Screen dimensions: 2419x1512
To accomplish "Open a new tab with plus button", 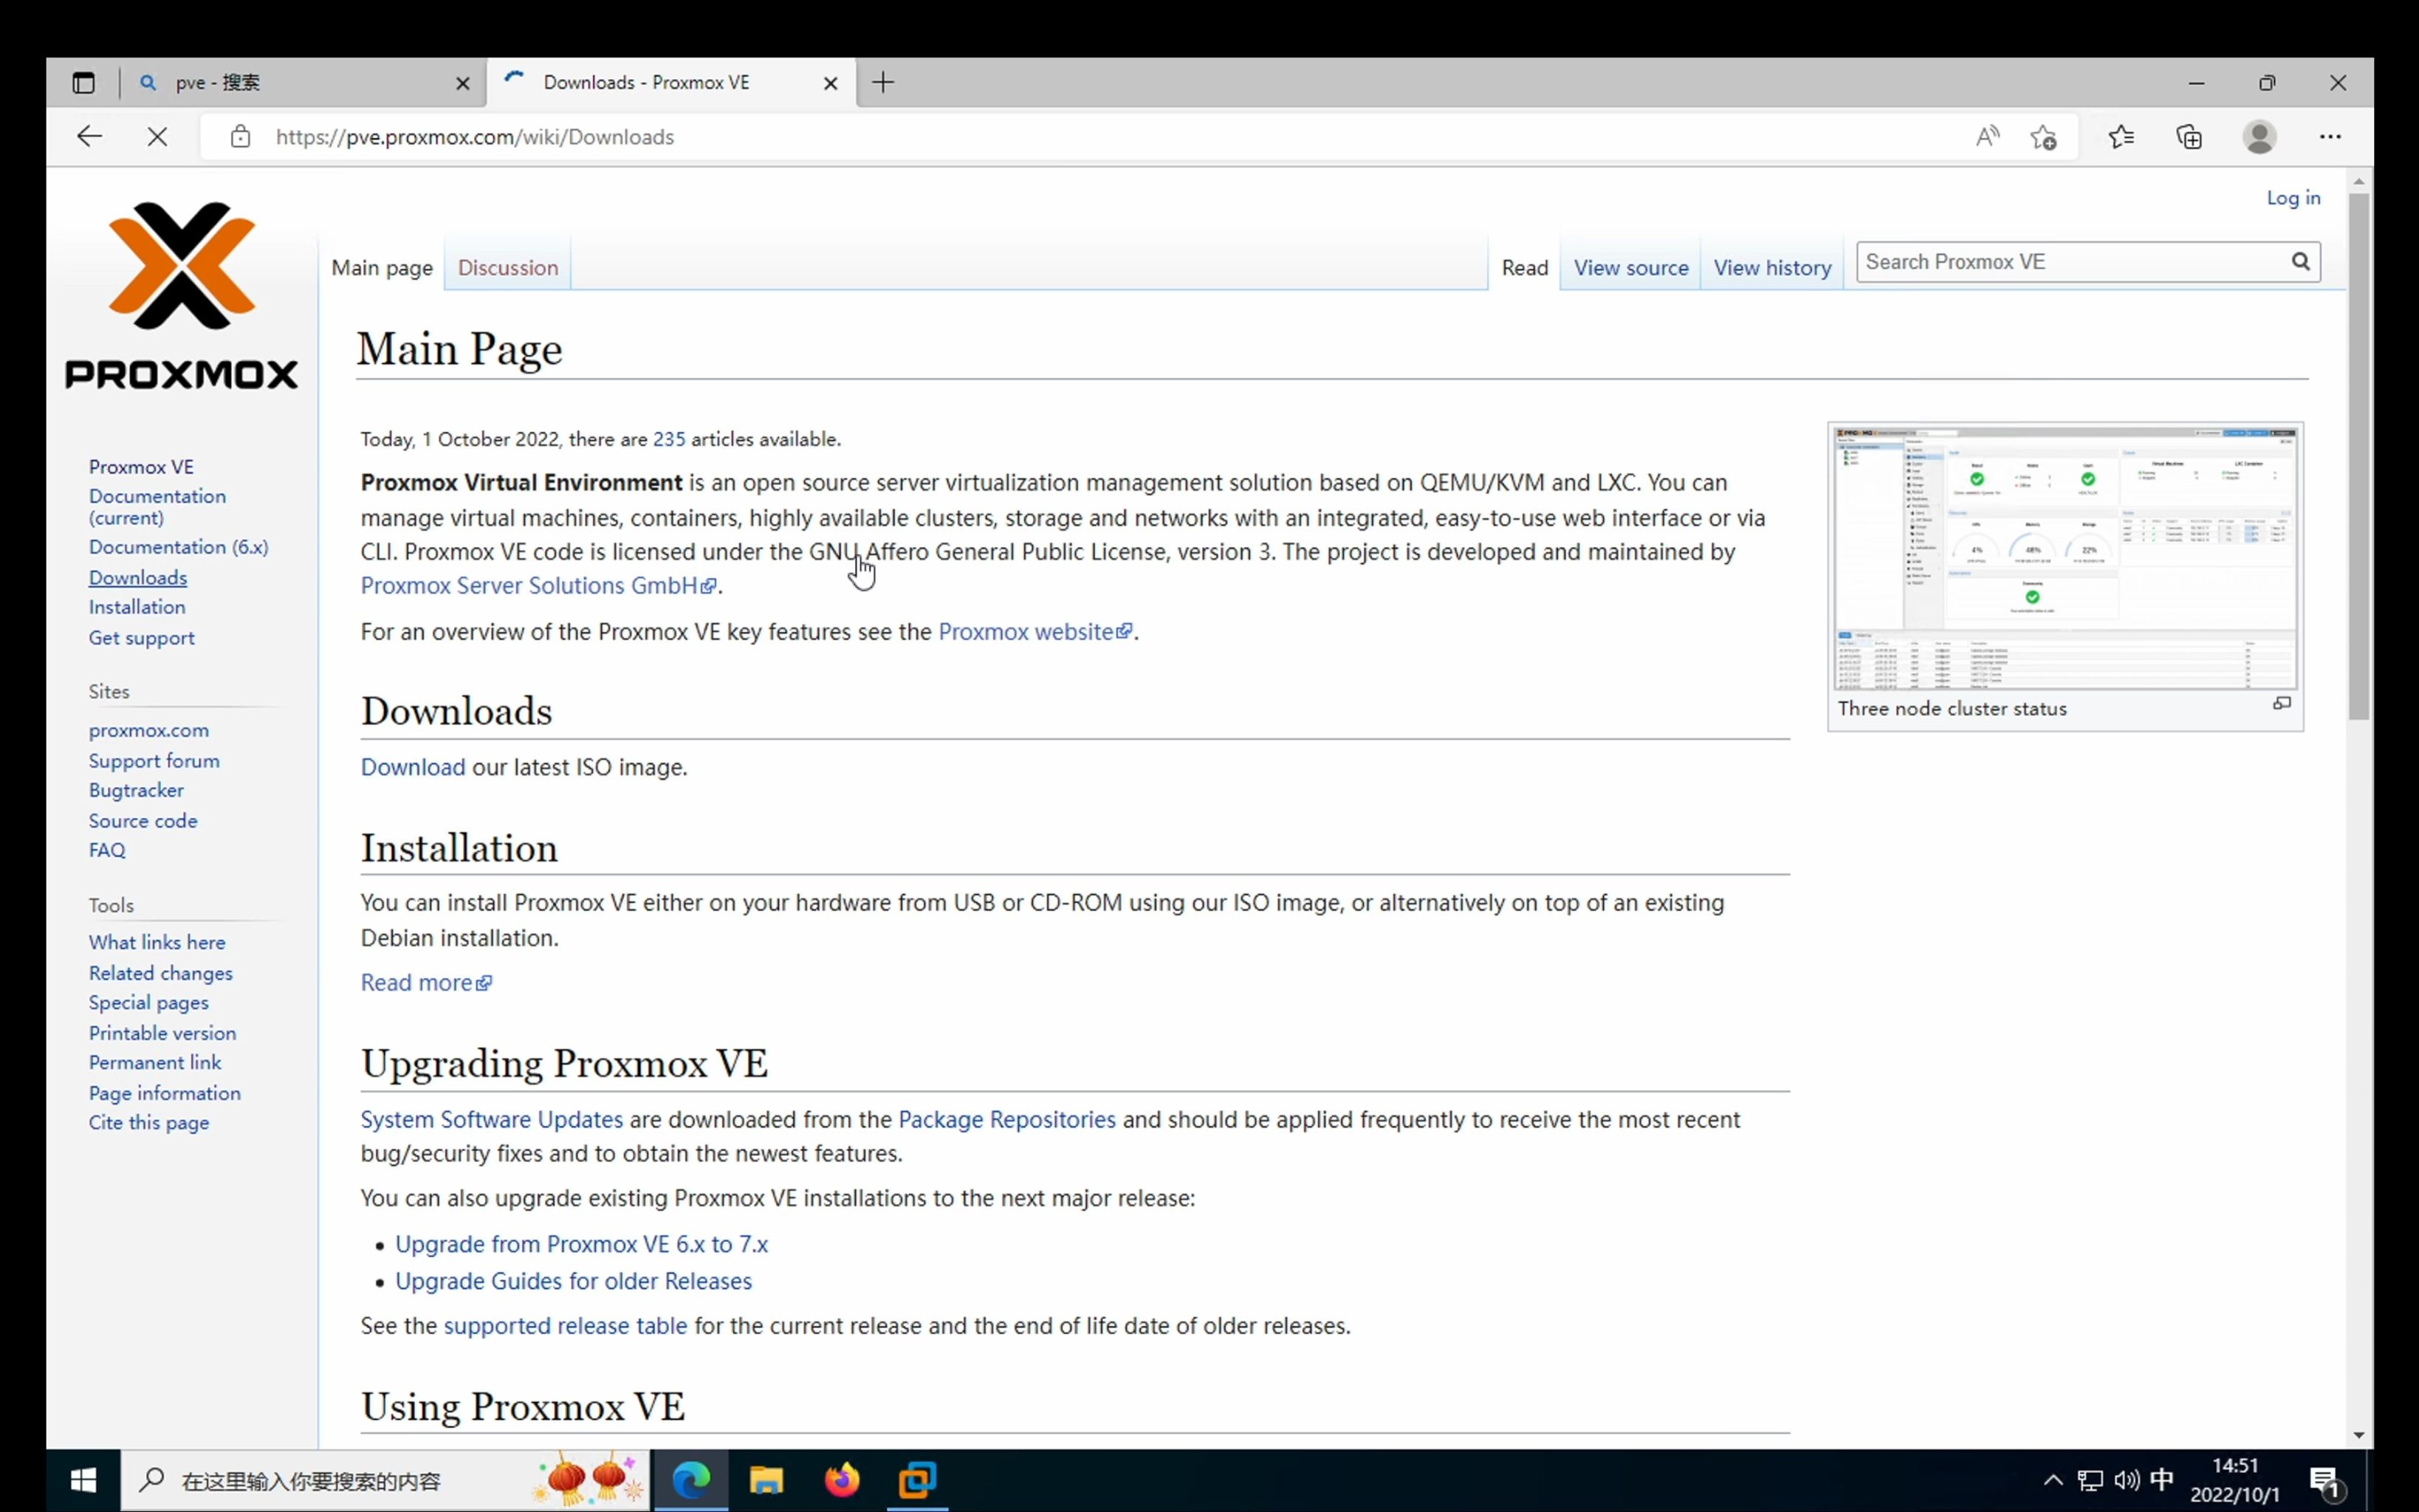I will pyautogui.click(x=883, y=83).
